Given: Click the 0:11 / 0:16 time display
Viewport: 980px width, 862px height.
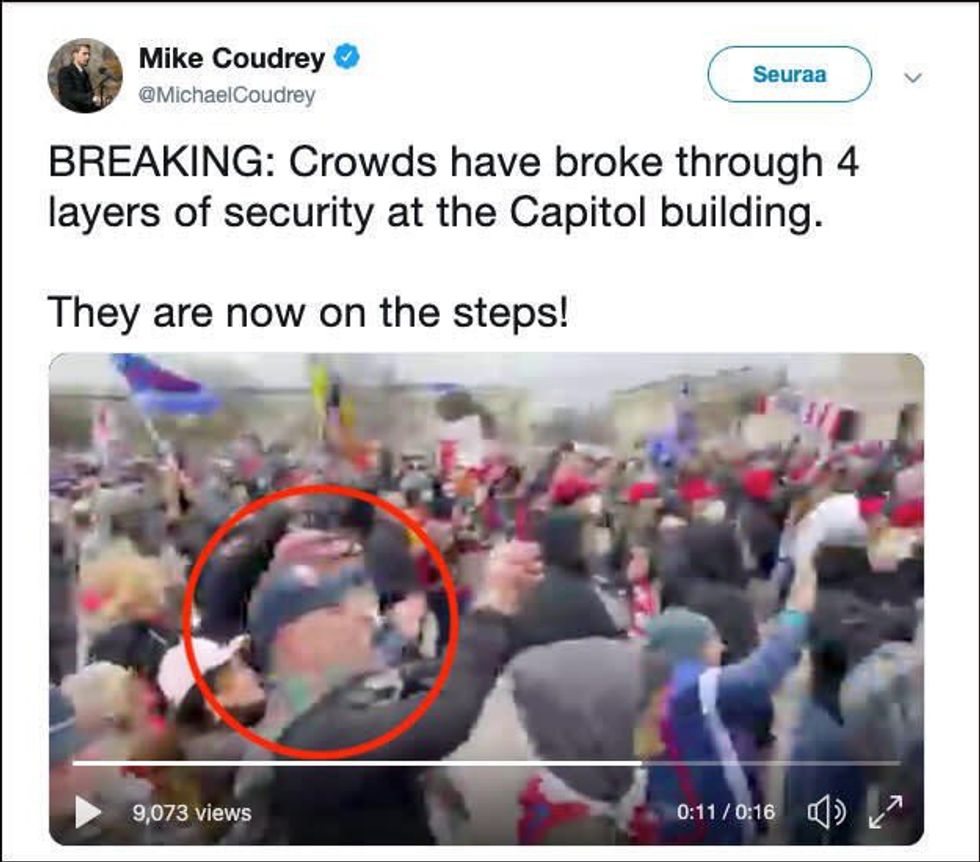Looking at the screenshot, I should (x=726, y=812).
